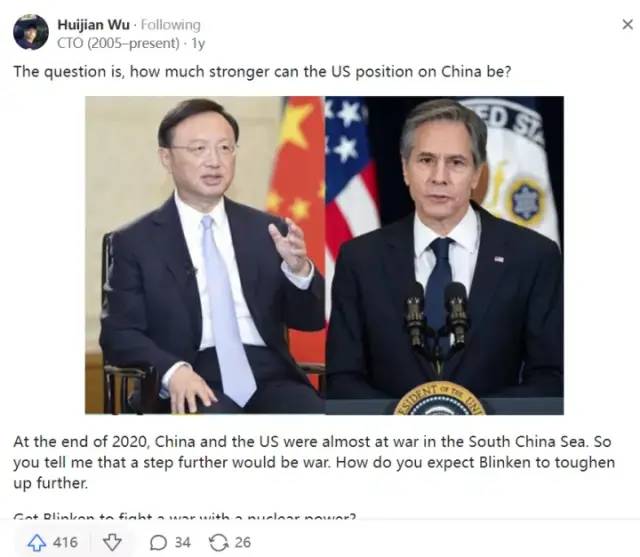Downvote the post using the down arrow
The width and height of the screenshot is (640, 557).
pos(112,542)
